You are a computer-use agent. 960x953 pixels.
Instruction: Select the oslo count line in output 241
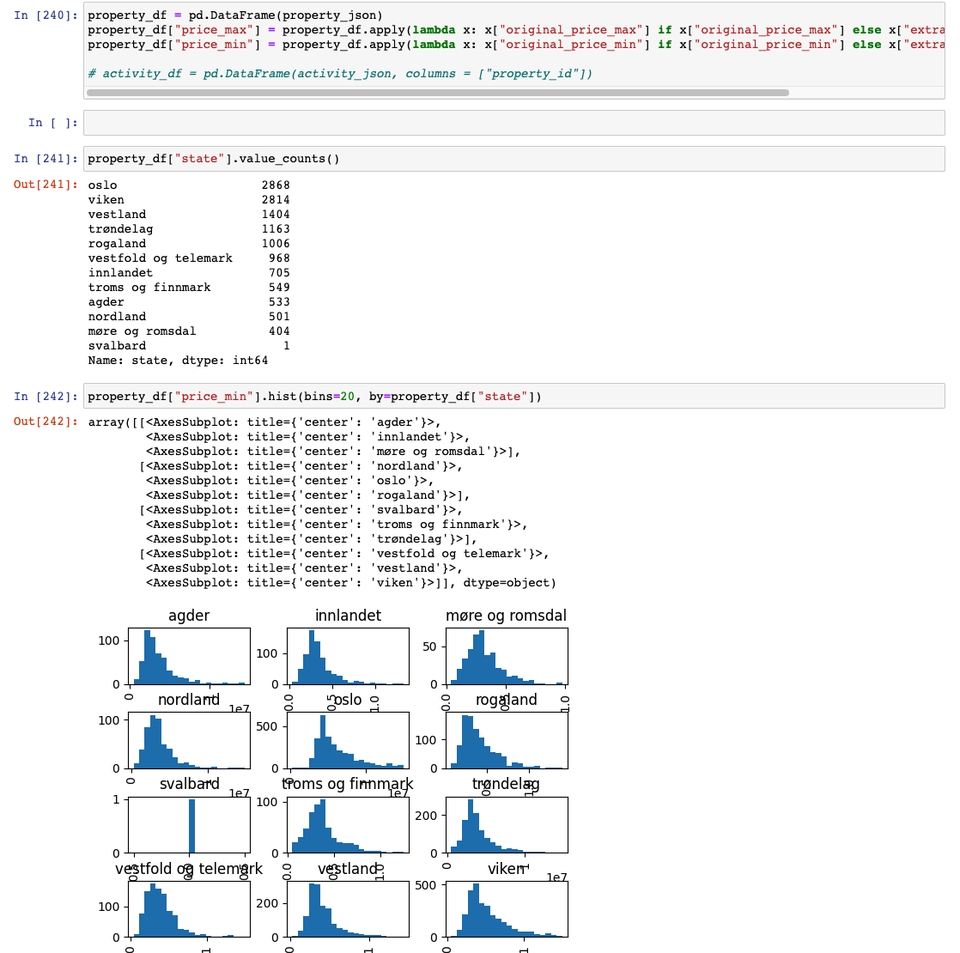pyautogui.click(x=180, y=184)
